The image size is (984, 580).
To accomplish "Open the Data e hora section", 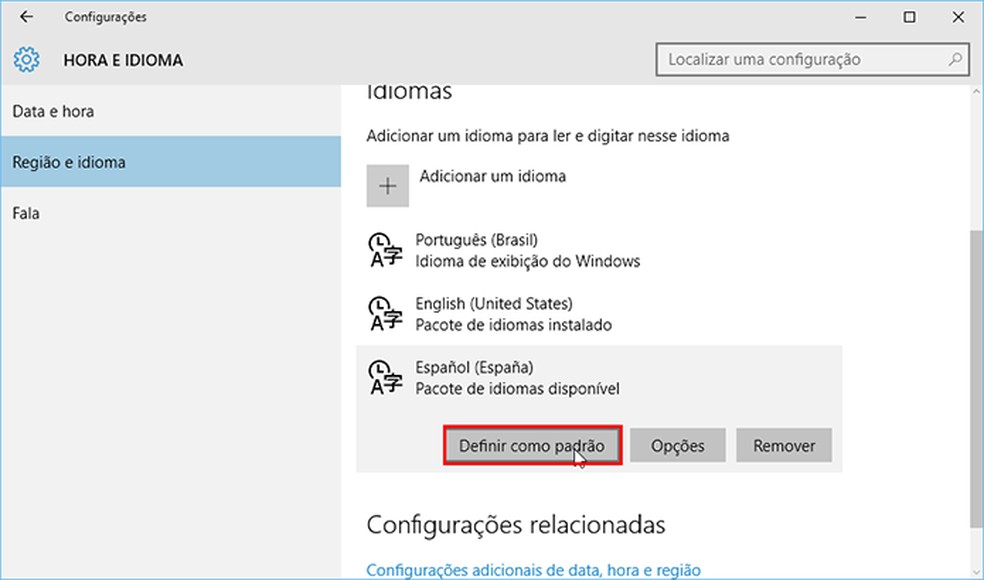I will click(x=54, y=111).
